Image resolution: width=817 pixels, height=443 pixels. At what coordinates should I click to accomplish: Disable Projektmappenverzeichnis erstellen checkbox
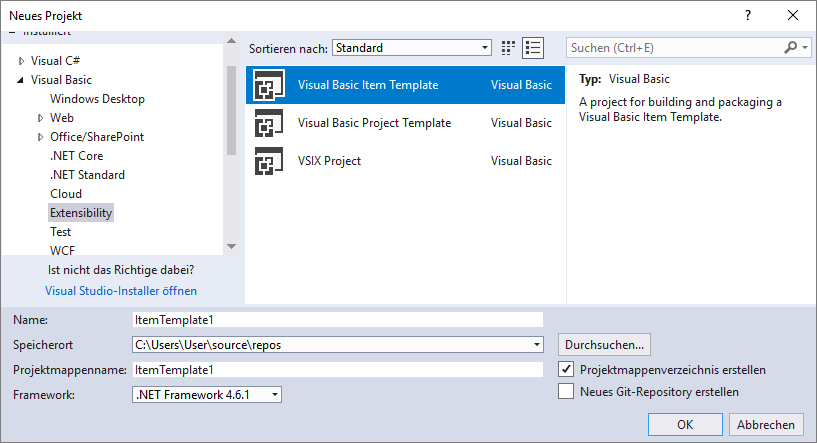[566, 370]
